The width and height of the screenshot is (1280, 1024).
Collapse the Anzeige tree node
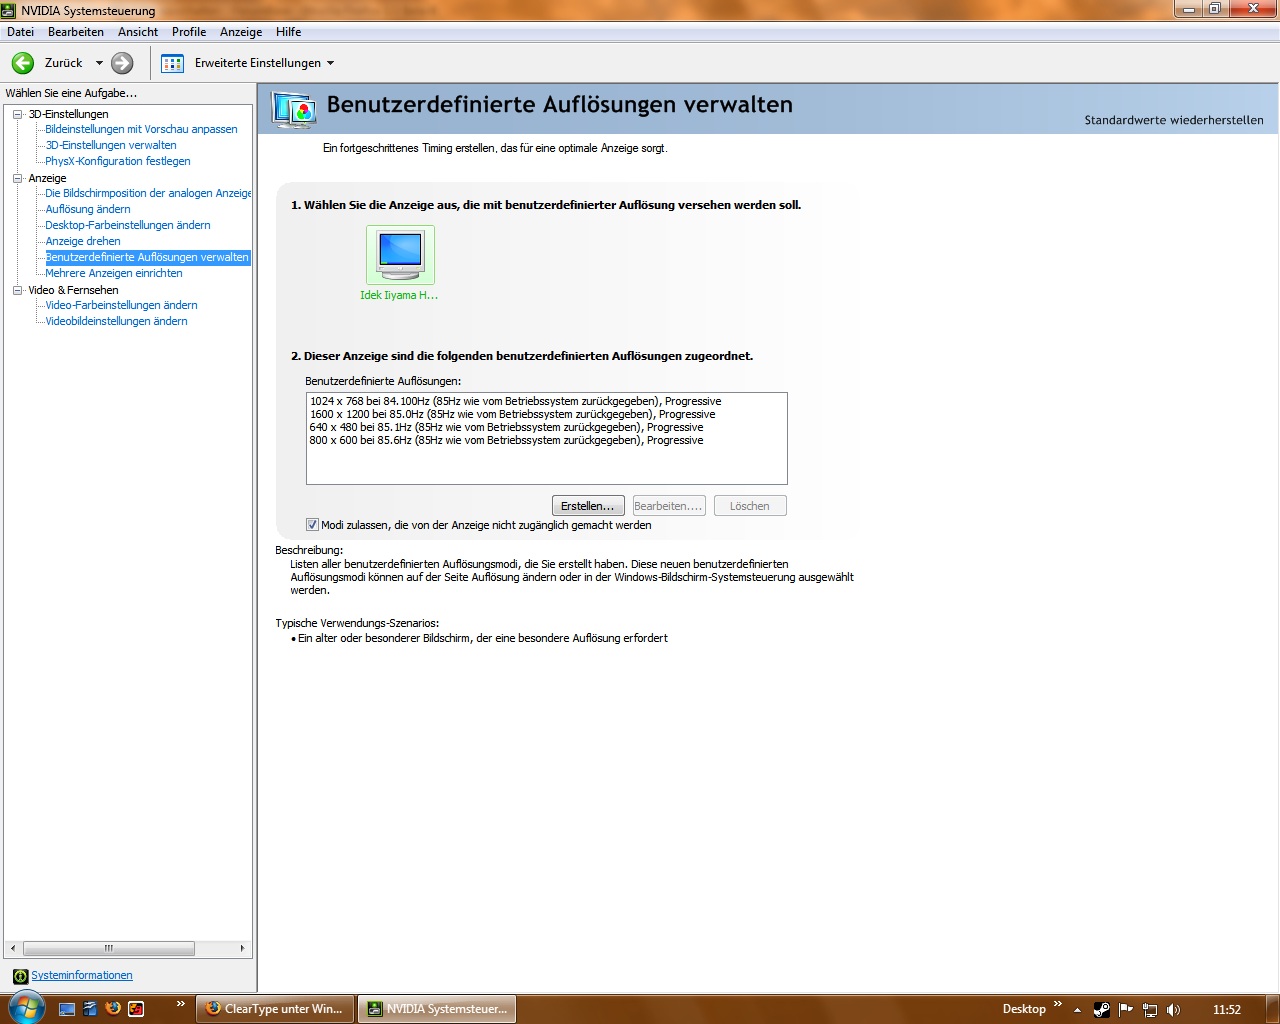(17, 178)
